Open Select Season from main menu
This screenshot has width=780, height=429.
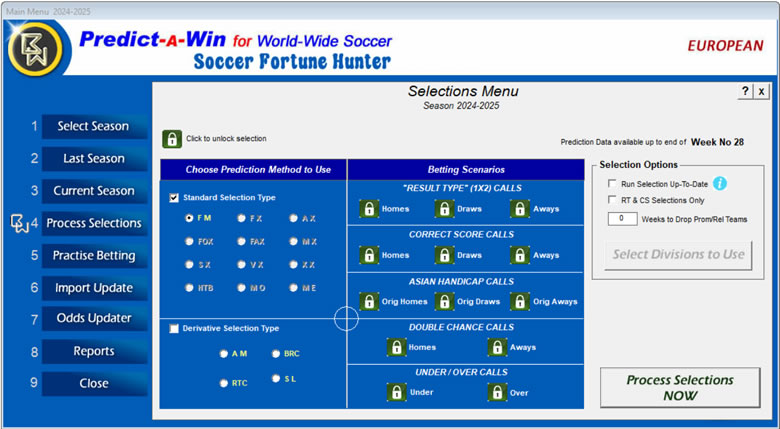[95, 126]
